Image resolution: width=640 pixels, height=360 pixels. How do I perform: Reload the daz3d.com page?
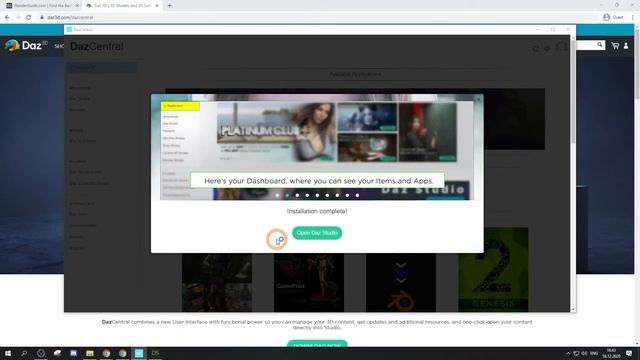(29, 17)
